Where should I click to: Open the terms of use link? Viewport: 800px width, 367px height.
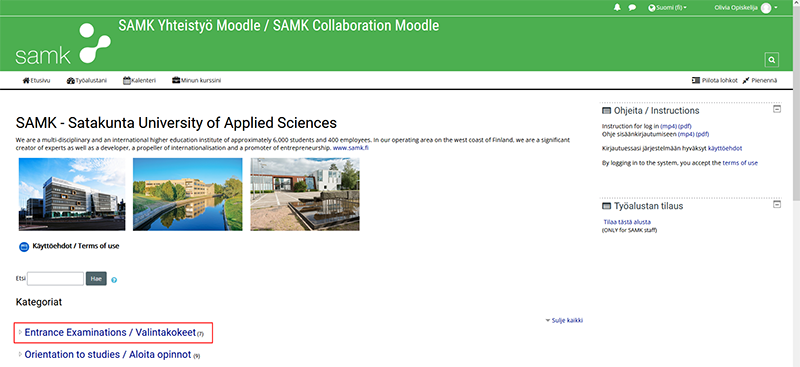(740, 163)
